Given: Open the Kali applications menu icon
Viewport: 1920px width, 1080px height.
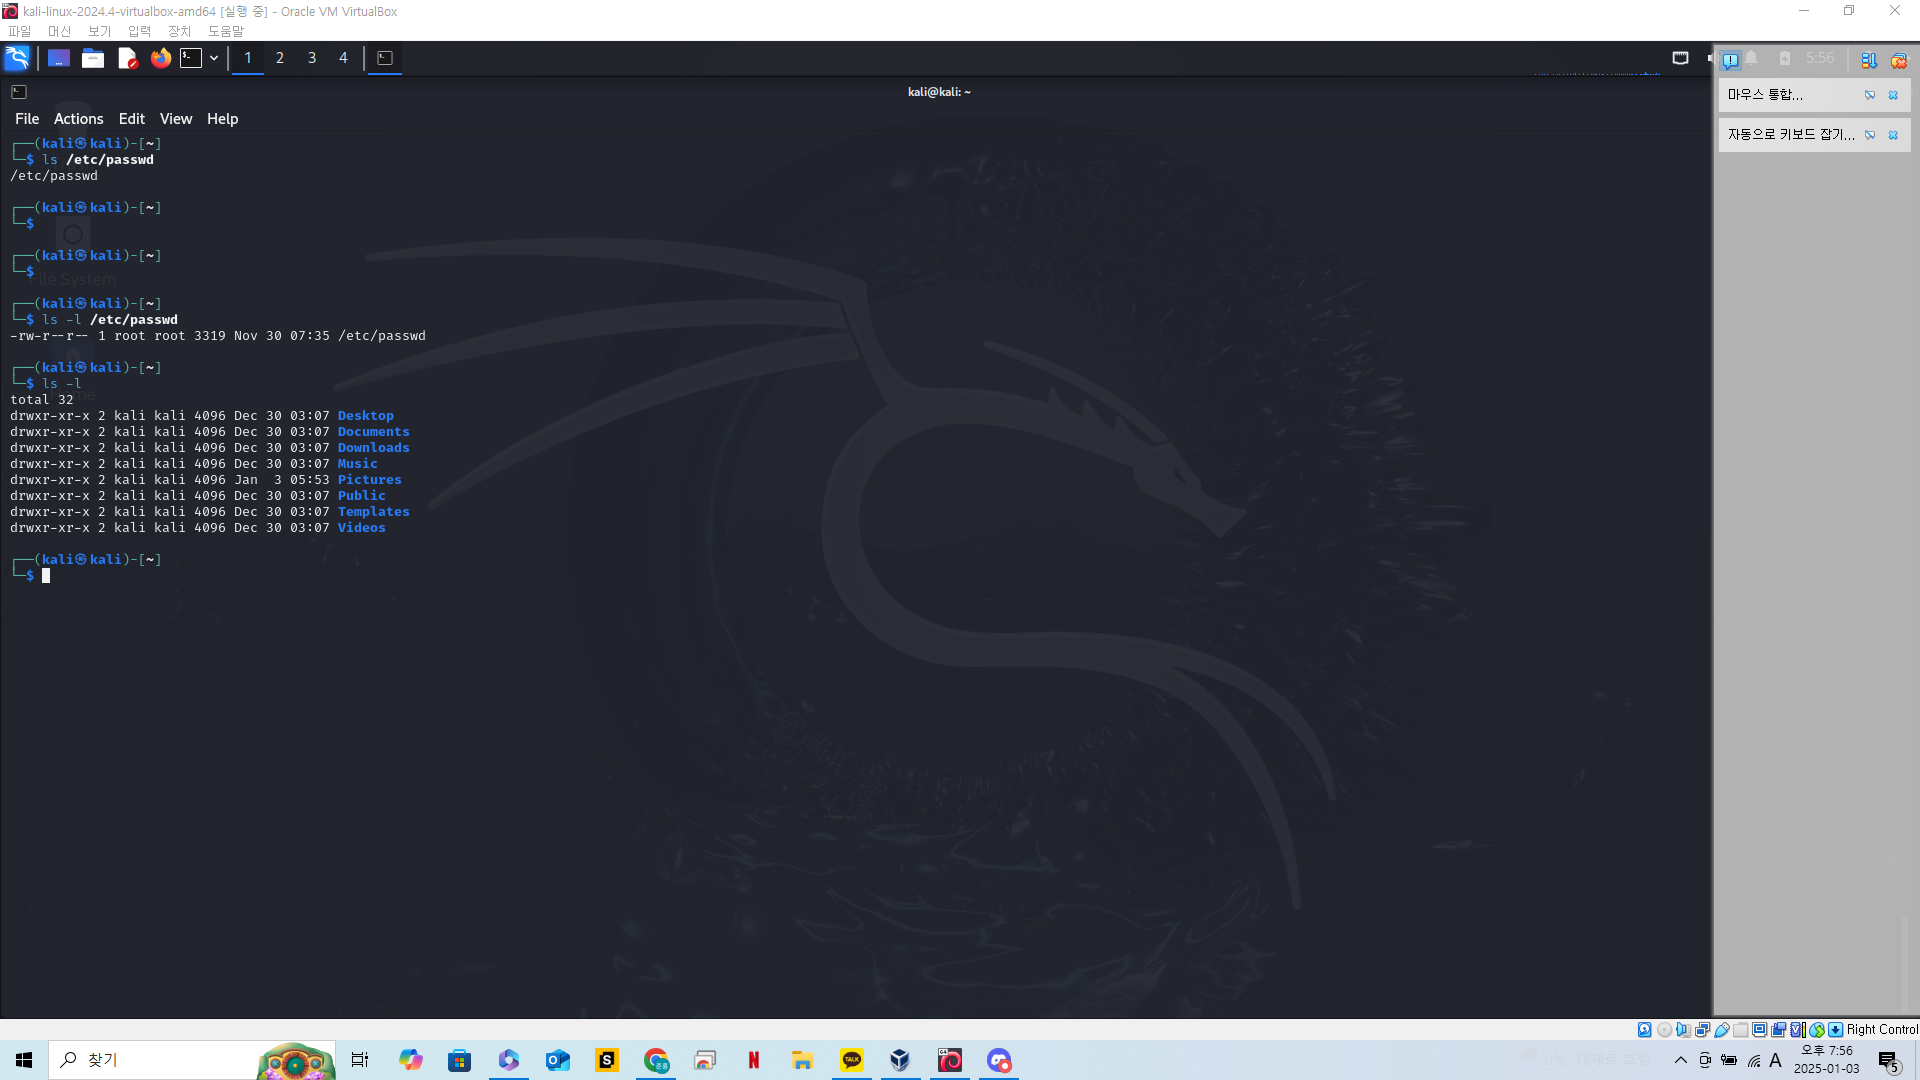Looking at the screenshot, I should tap(17, 58).
